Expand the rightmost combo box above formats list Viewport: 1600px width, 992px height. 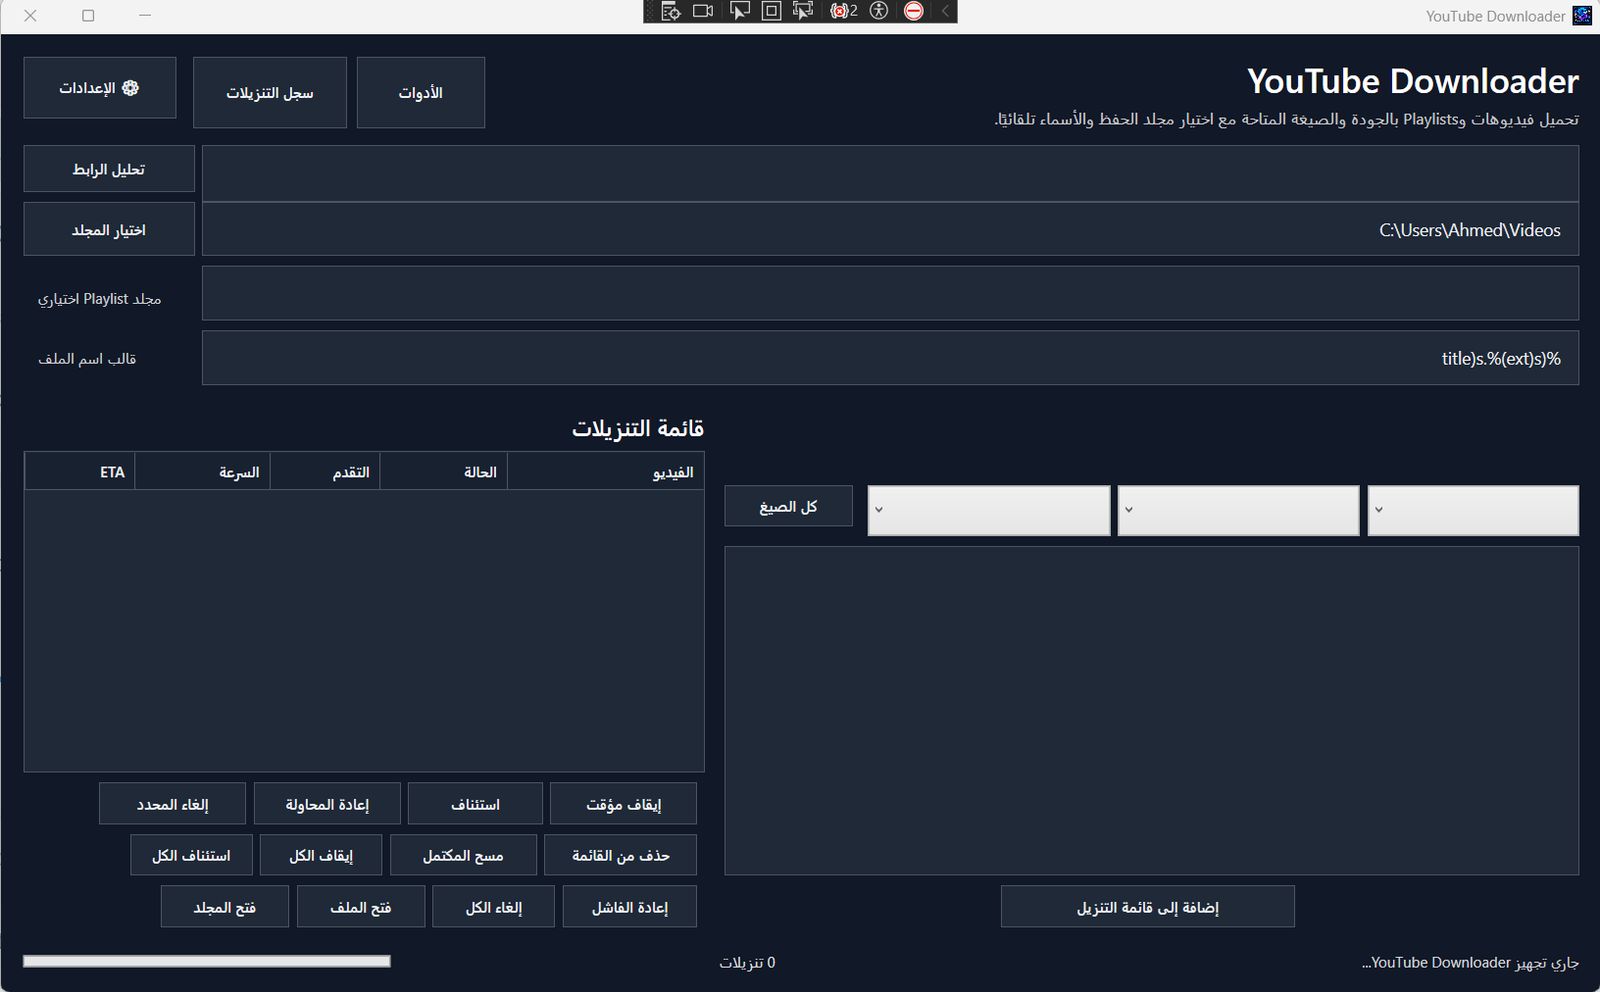(1473, 510)
